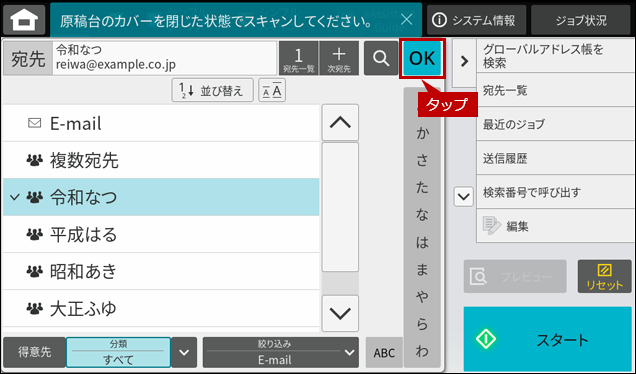Start scanning with スタート button
Viewport: 636px width, 374px height.
548,339
